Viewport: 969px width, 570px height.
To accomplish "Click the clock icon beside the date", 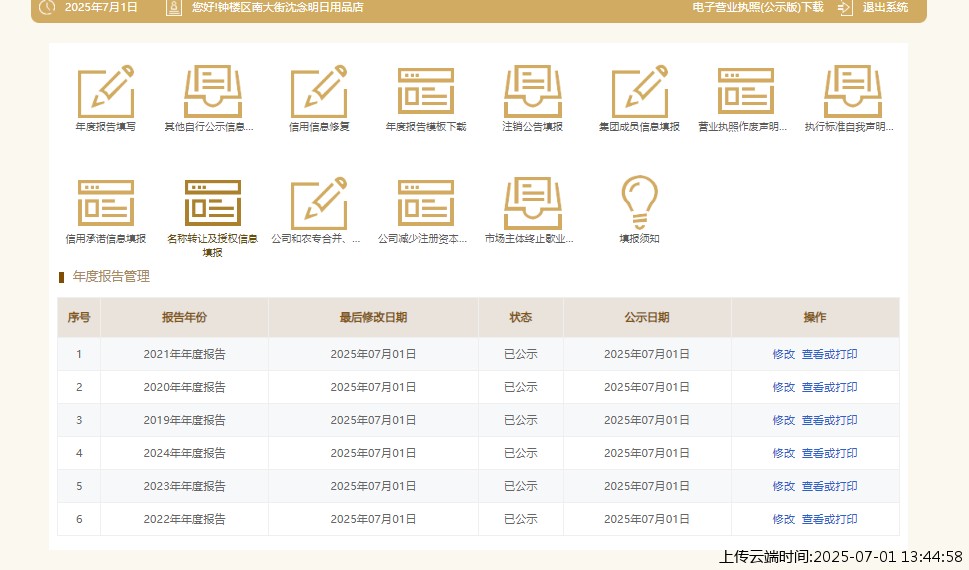I will (46, 7).
